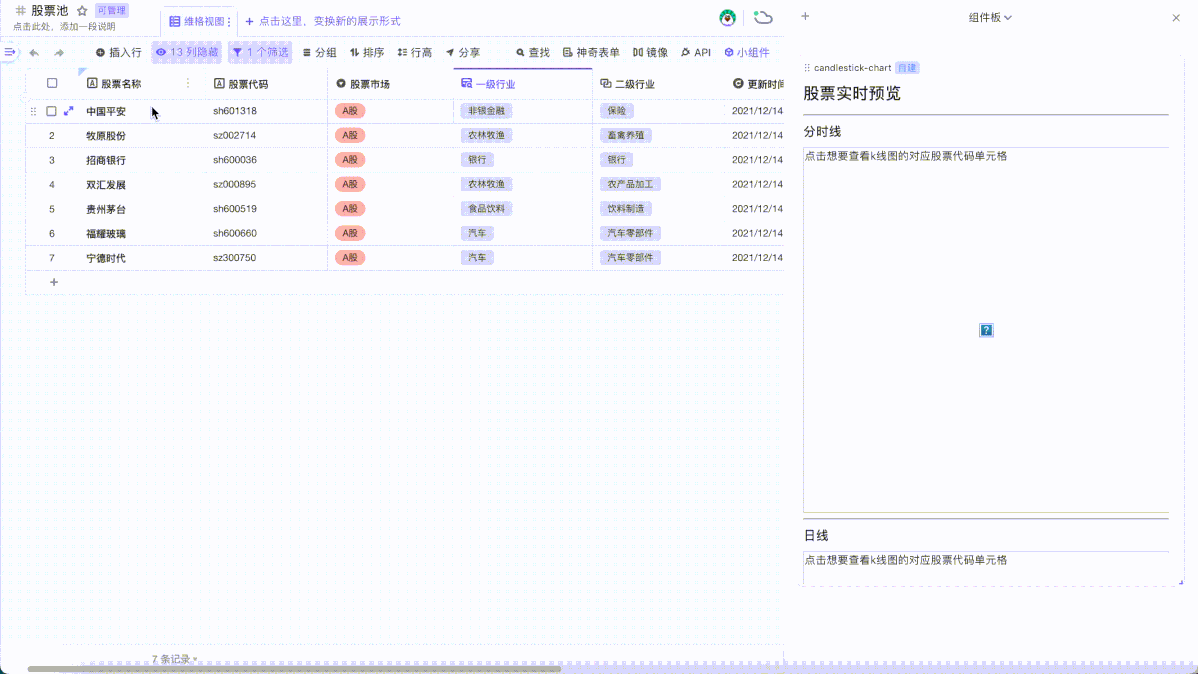Viewport: 1198px width, 674px height.
Task: Close the widget panel
Action: pyautogui.click(x=1176, y=18)
